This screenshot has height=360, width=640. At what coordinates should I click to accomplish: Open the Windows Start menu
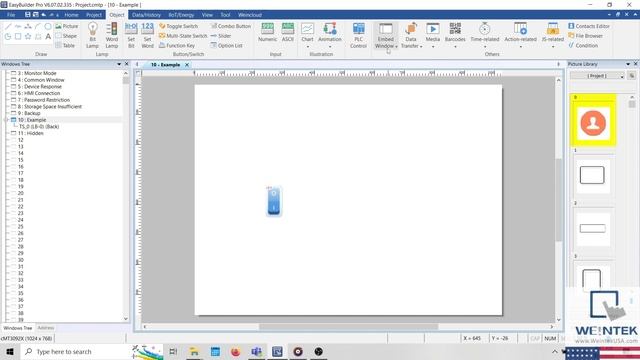[10, 352]
